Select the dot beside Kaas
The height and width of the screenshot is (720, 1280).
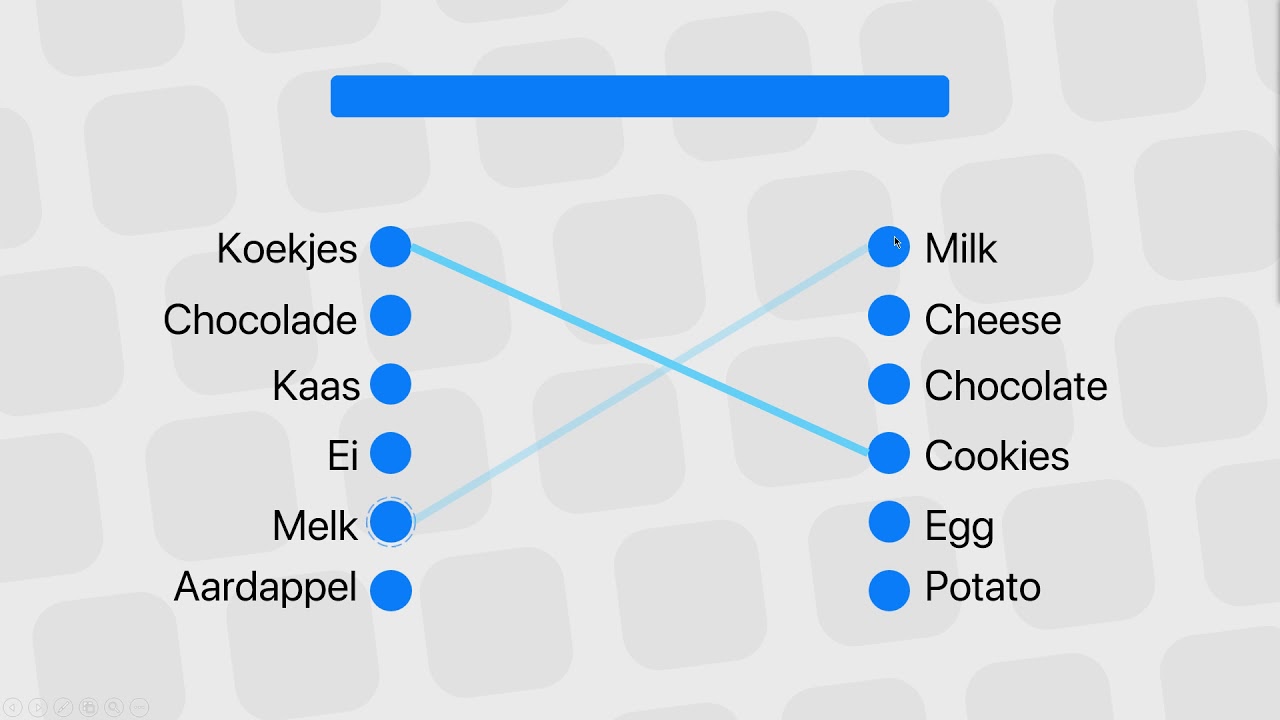[x=391, y=384]
